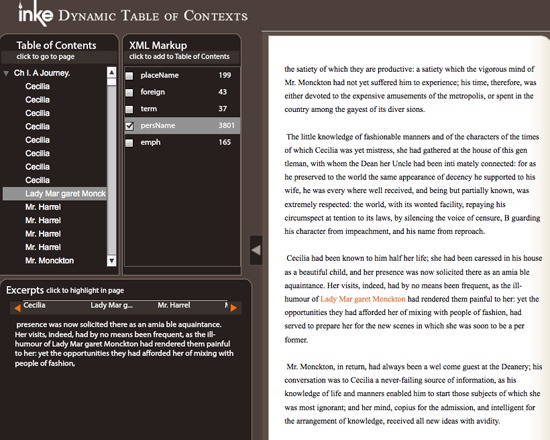This screenshot has width=550, height=440.
Task: Go to next excerpts with the orange right arrow
Action: 233,308
